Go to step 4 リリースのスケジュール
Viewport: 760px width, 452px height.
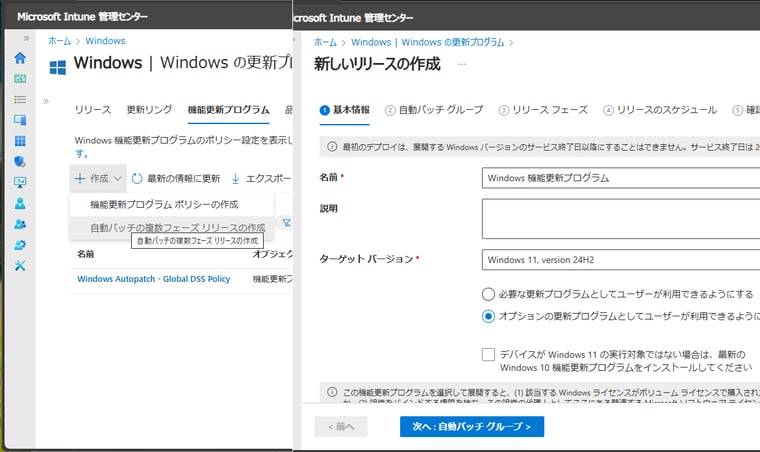click(x=660, y=110)
